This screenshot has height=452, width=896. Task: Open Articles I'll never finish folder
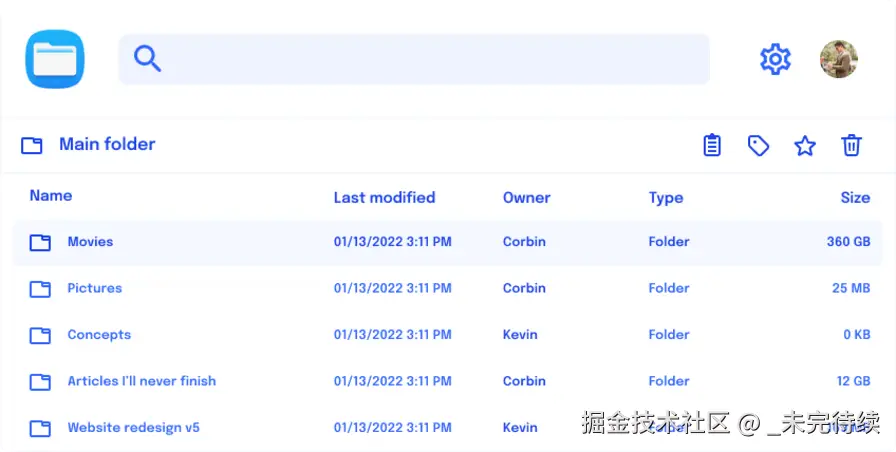pyautogui.click(x=141, y=381)
